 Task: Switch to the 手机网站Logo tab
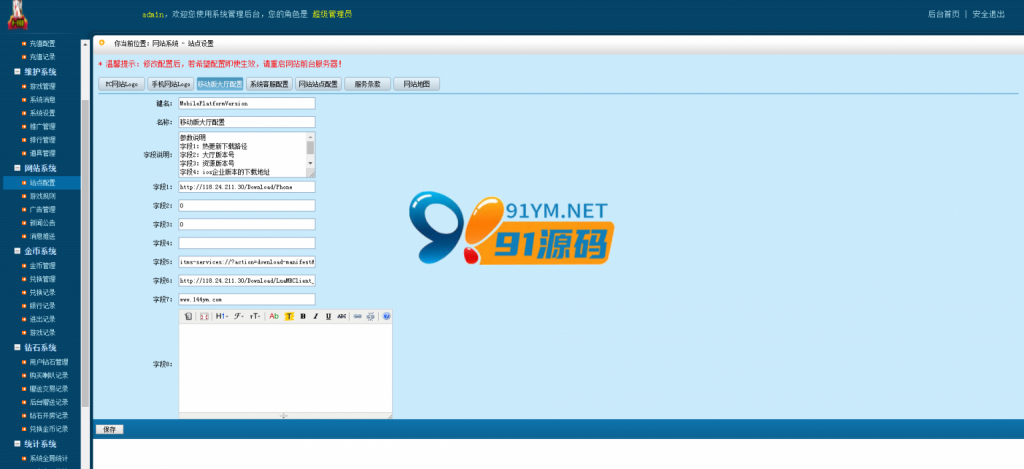pos(170,84)
